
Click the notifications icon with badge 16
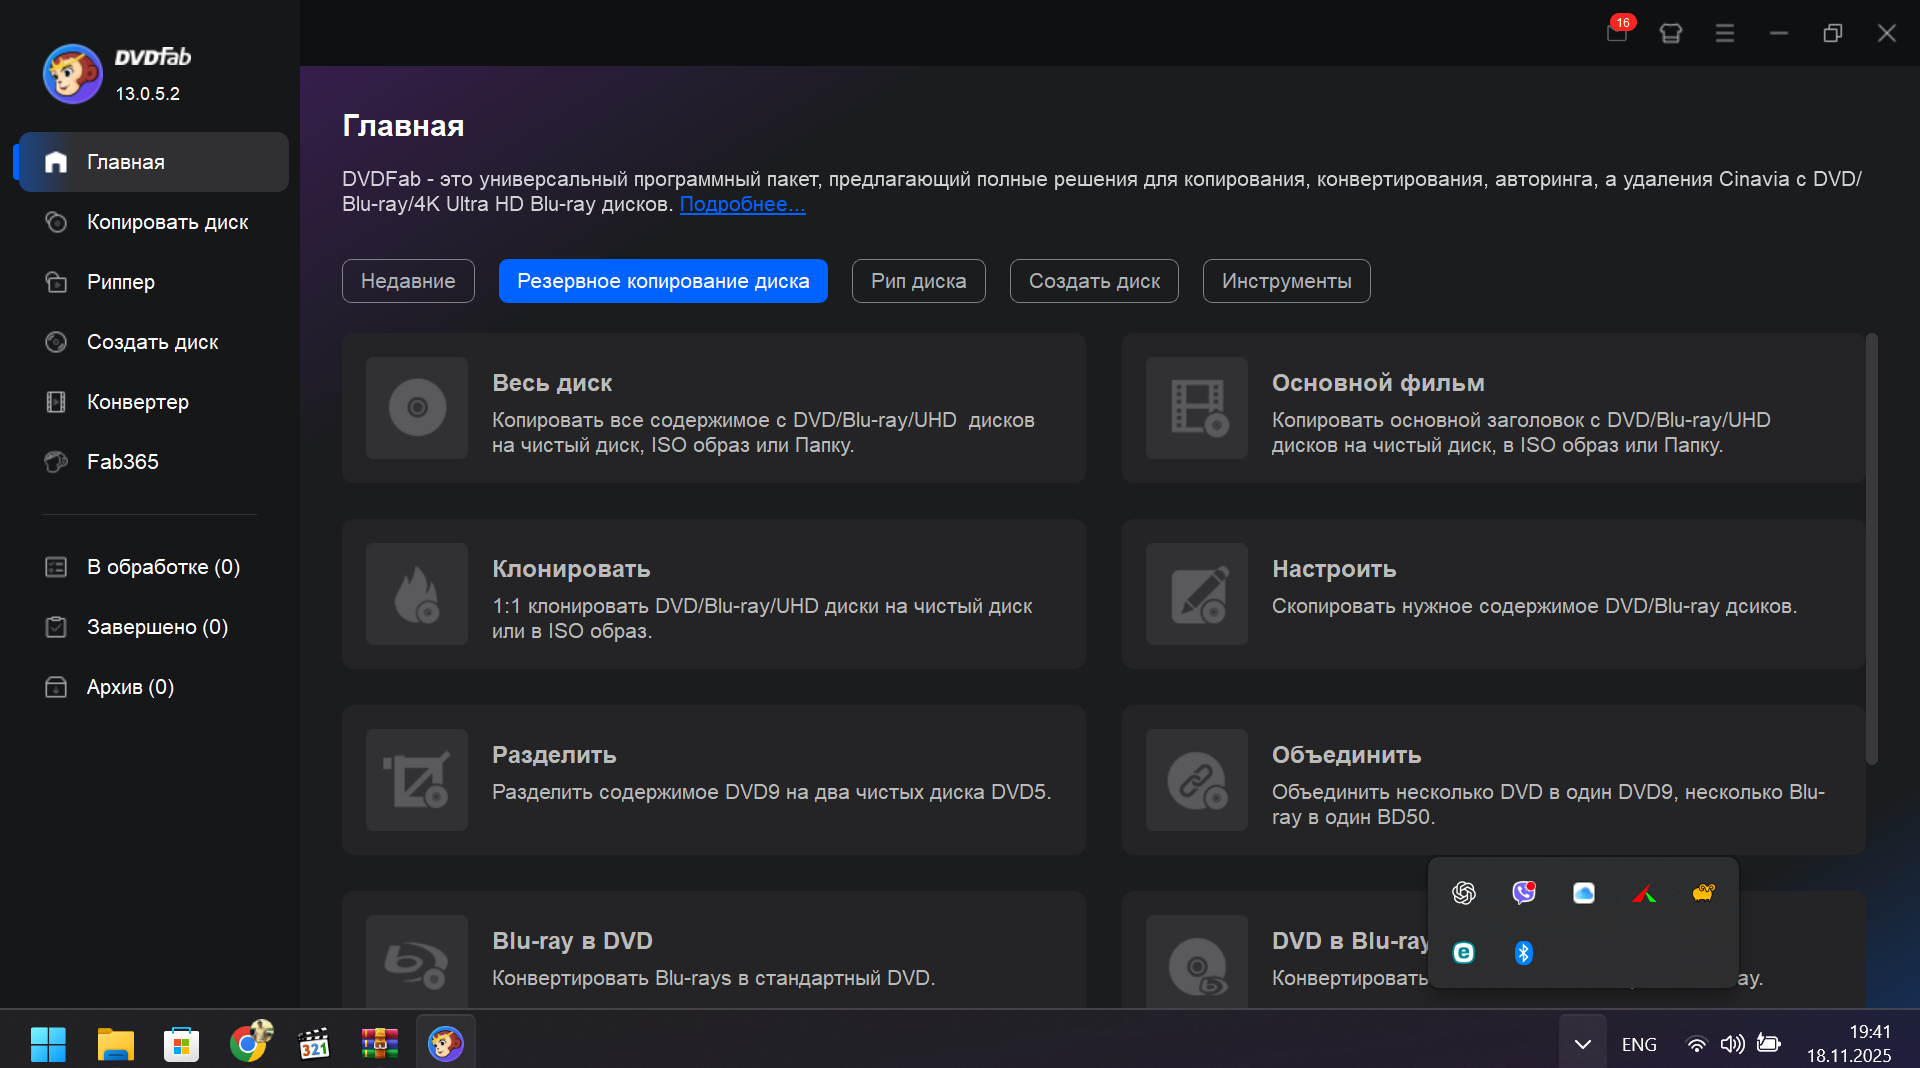1617,32
